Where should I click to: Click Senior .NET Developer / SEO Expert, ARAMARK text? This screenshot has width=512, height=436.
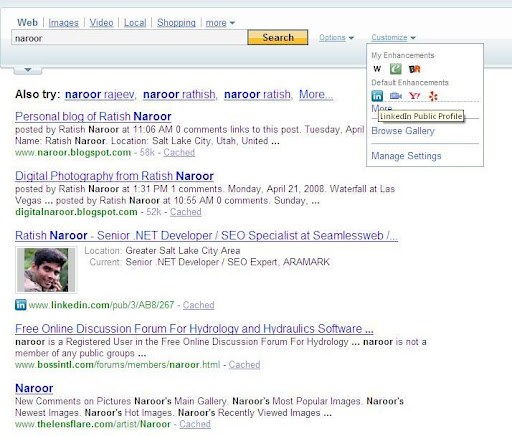click(227, 262)
